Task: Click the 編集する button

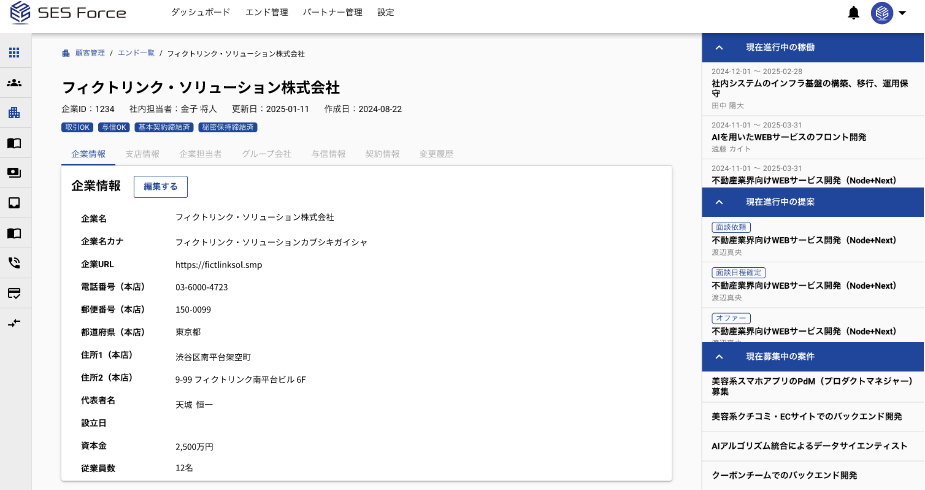Action: 160,186
